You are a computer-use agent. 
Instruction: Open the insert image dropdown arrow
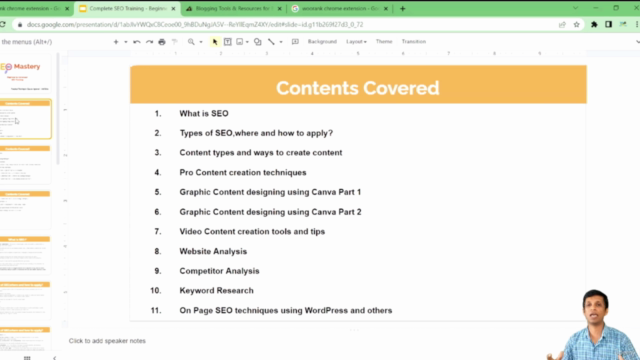tap(247, 42)
